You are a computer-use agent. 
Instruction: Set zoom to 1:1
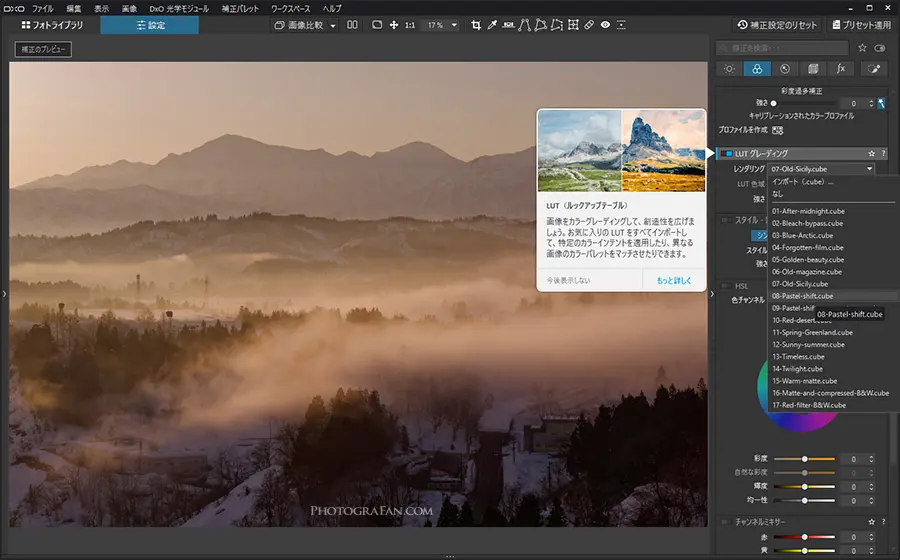pos(410,25)
